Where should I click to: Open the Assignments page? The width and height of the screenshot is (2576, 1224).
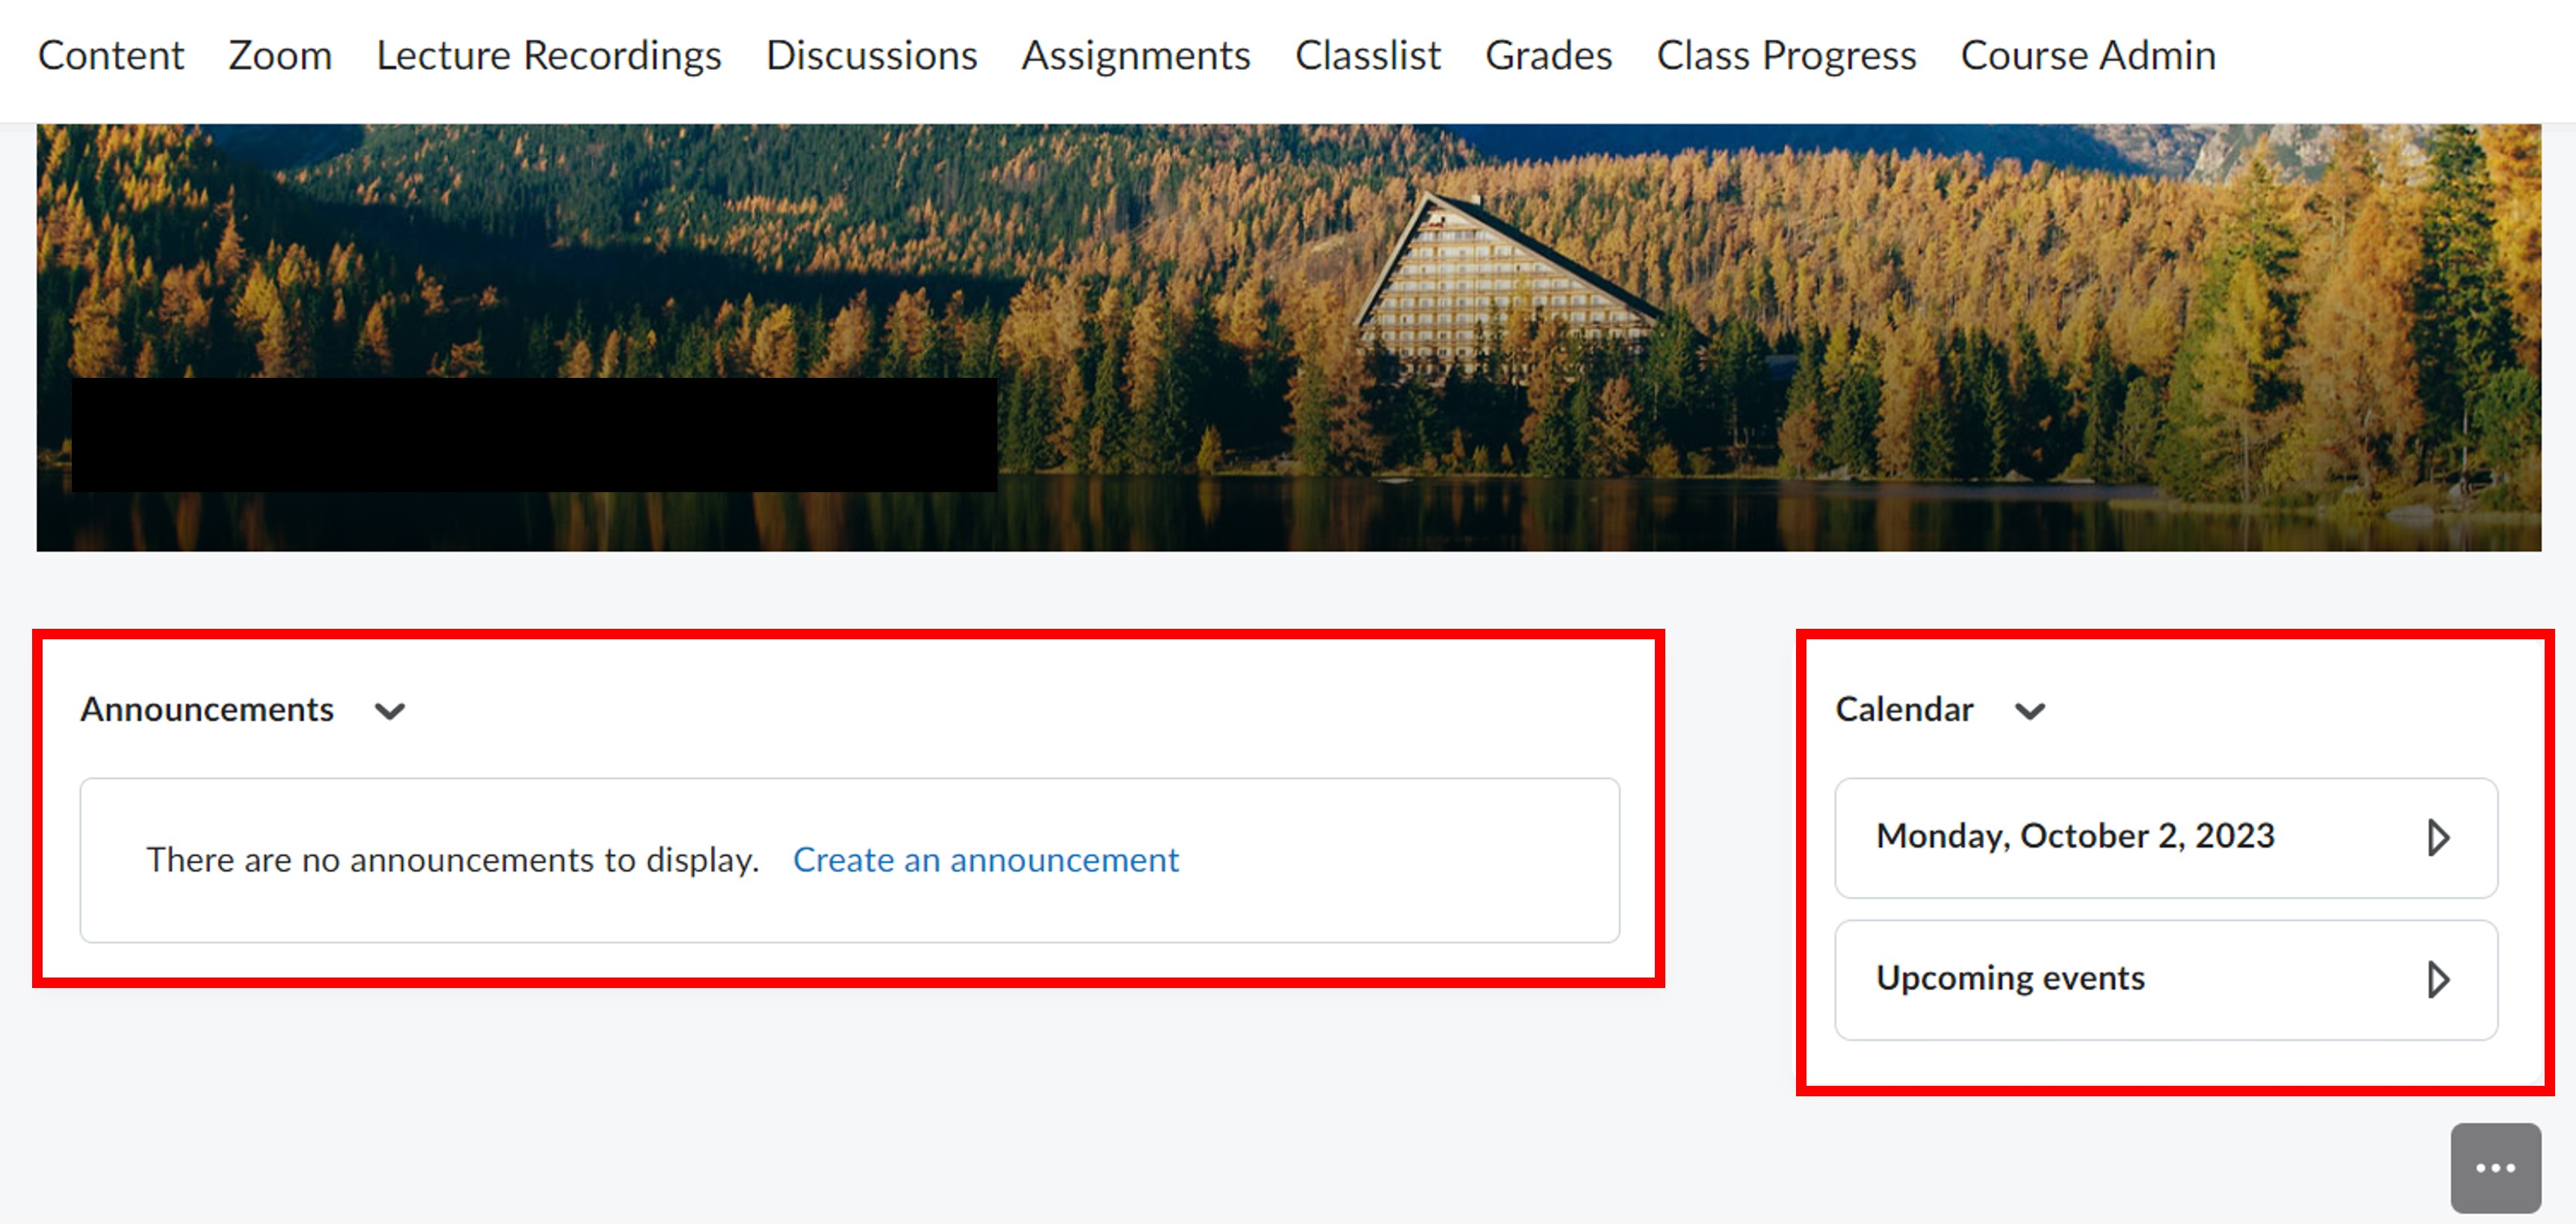tap(1135, 55)
